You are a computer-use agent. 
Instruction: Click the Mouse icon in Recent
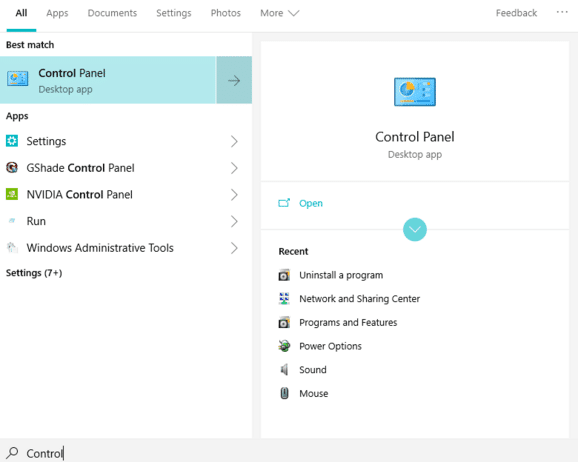coord(284,393)
